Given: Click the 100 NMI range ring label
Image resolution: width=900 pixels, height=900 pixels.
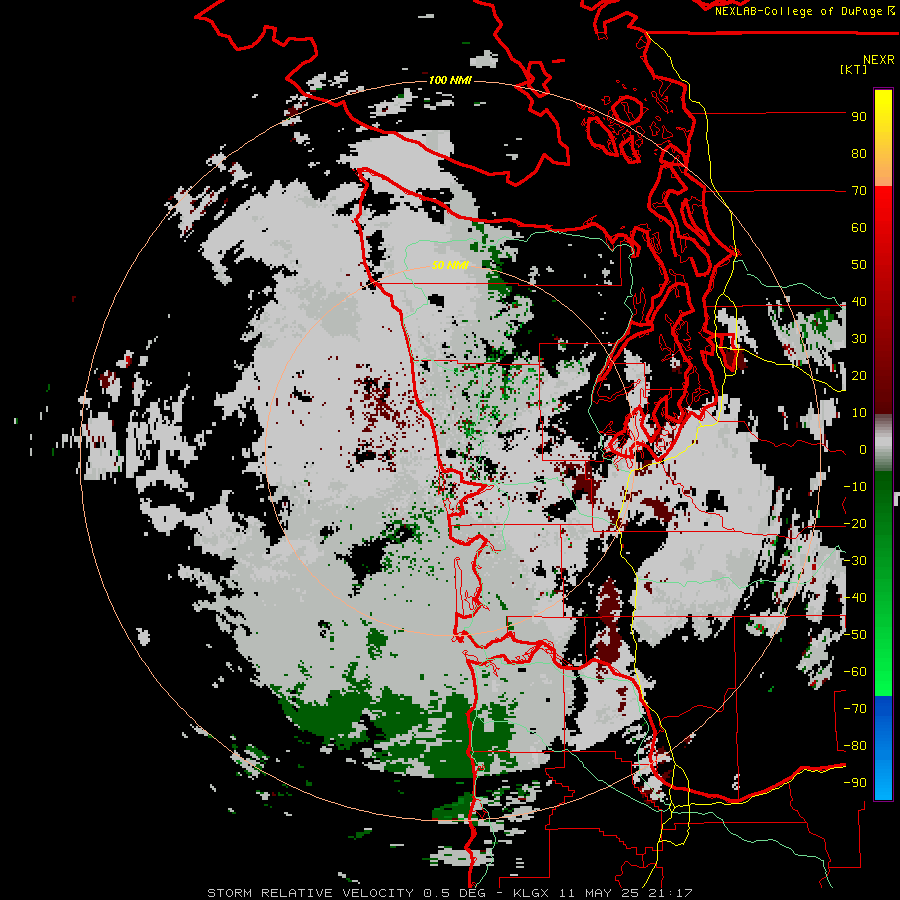Looking at the screenshot, I should point(450,80).
